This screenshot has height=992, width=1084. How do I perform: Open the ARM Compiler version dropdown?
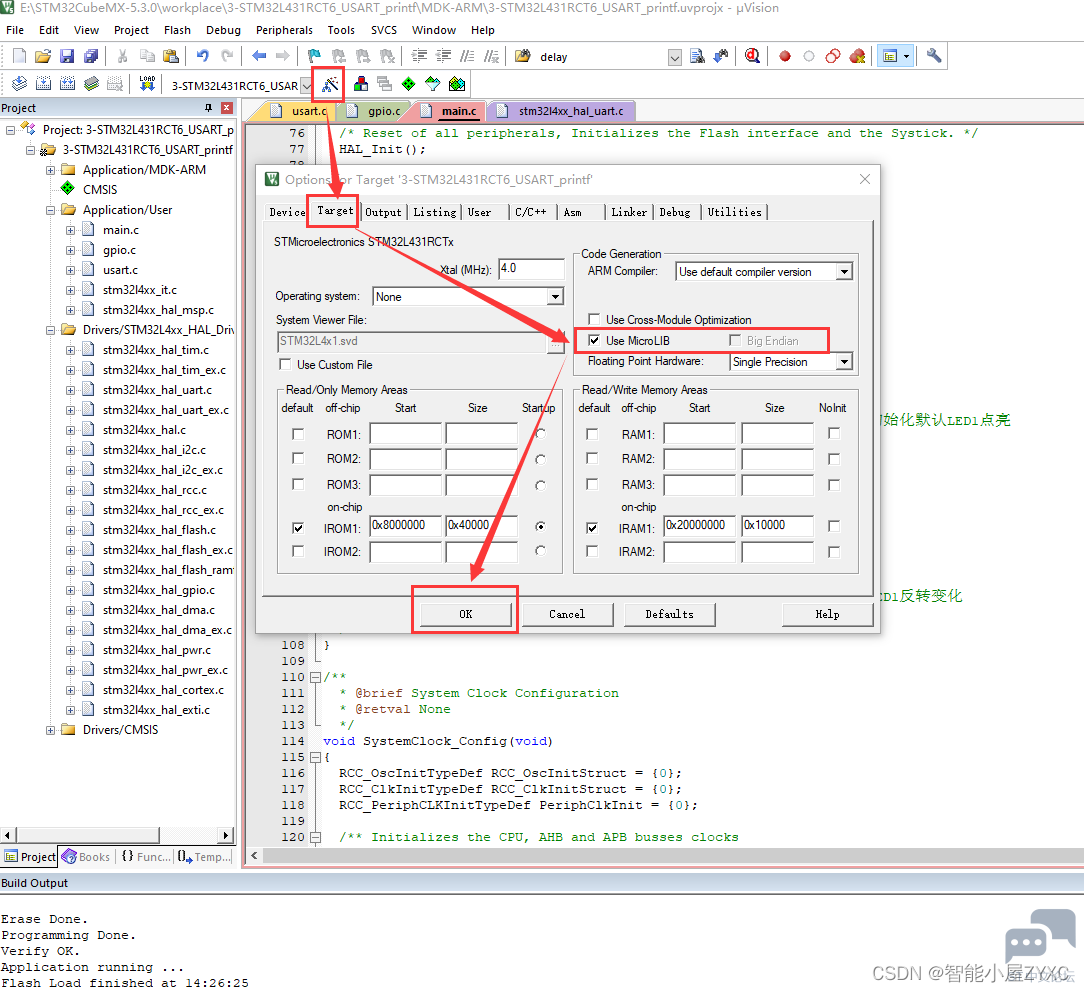click(844, 272)
